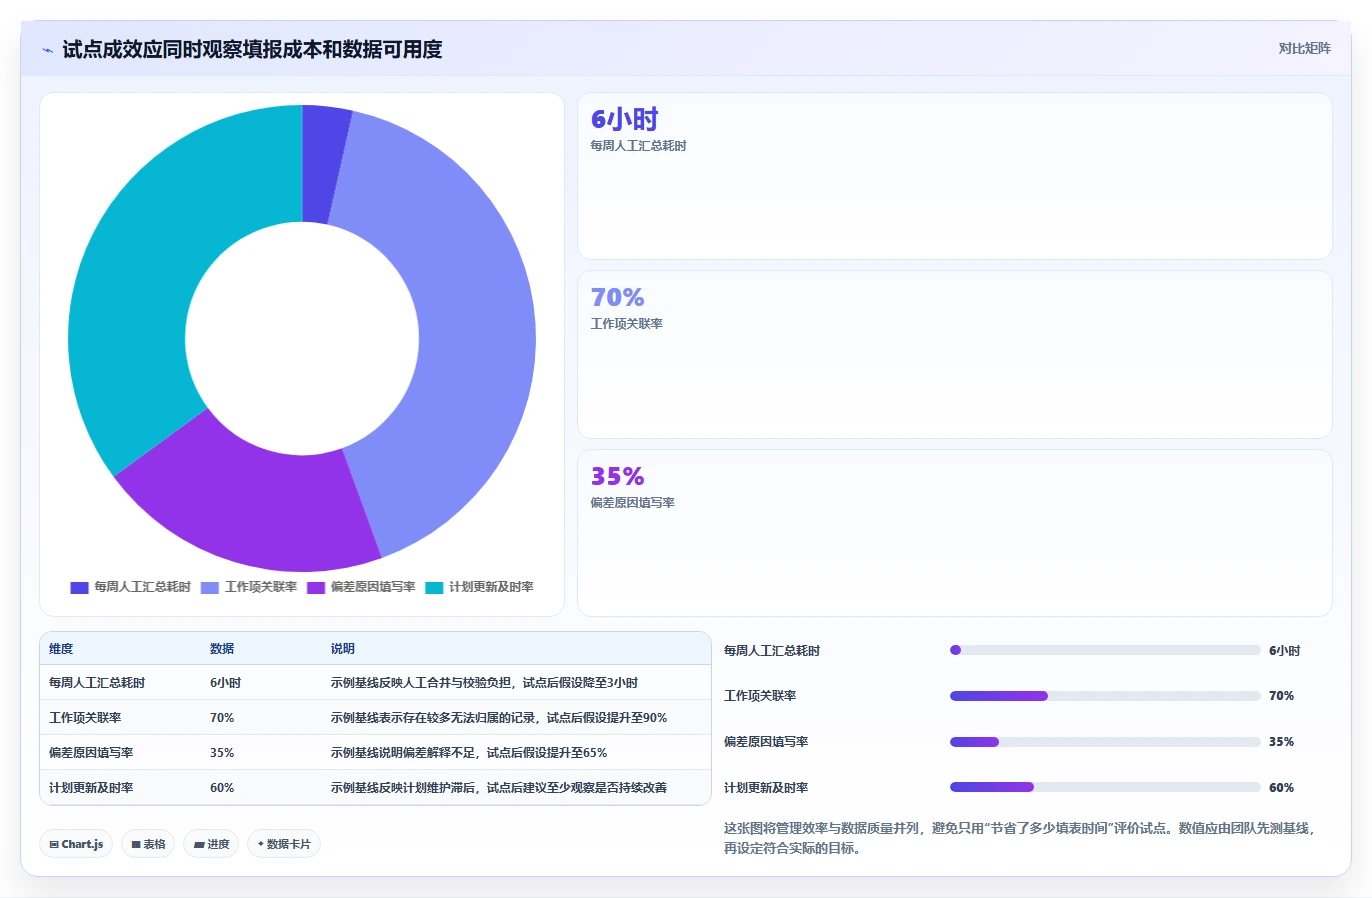
Task: Click the 表格 tag chip
Action: pyautogui.click(x=148, y=844)
